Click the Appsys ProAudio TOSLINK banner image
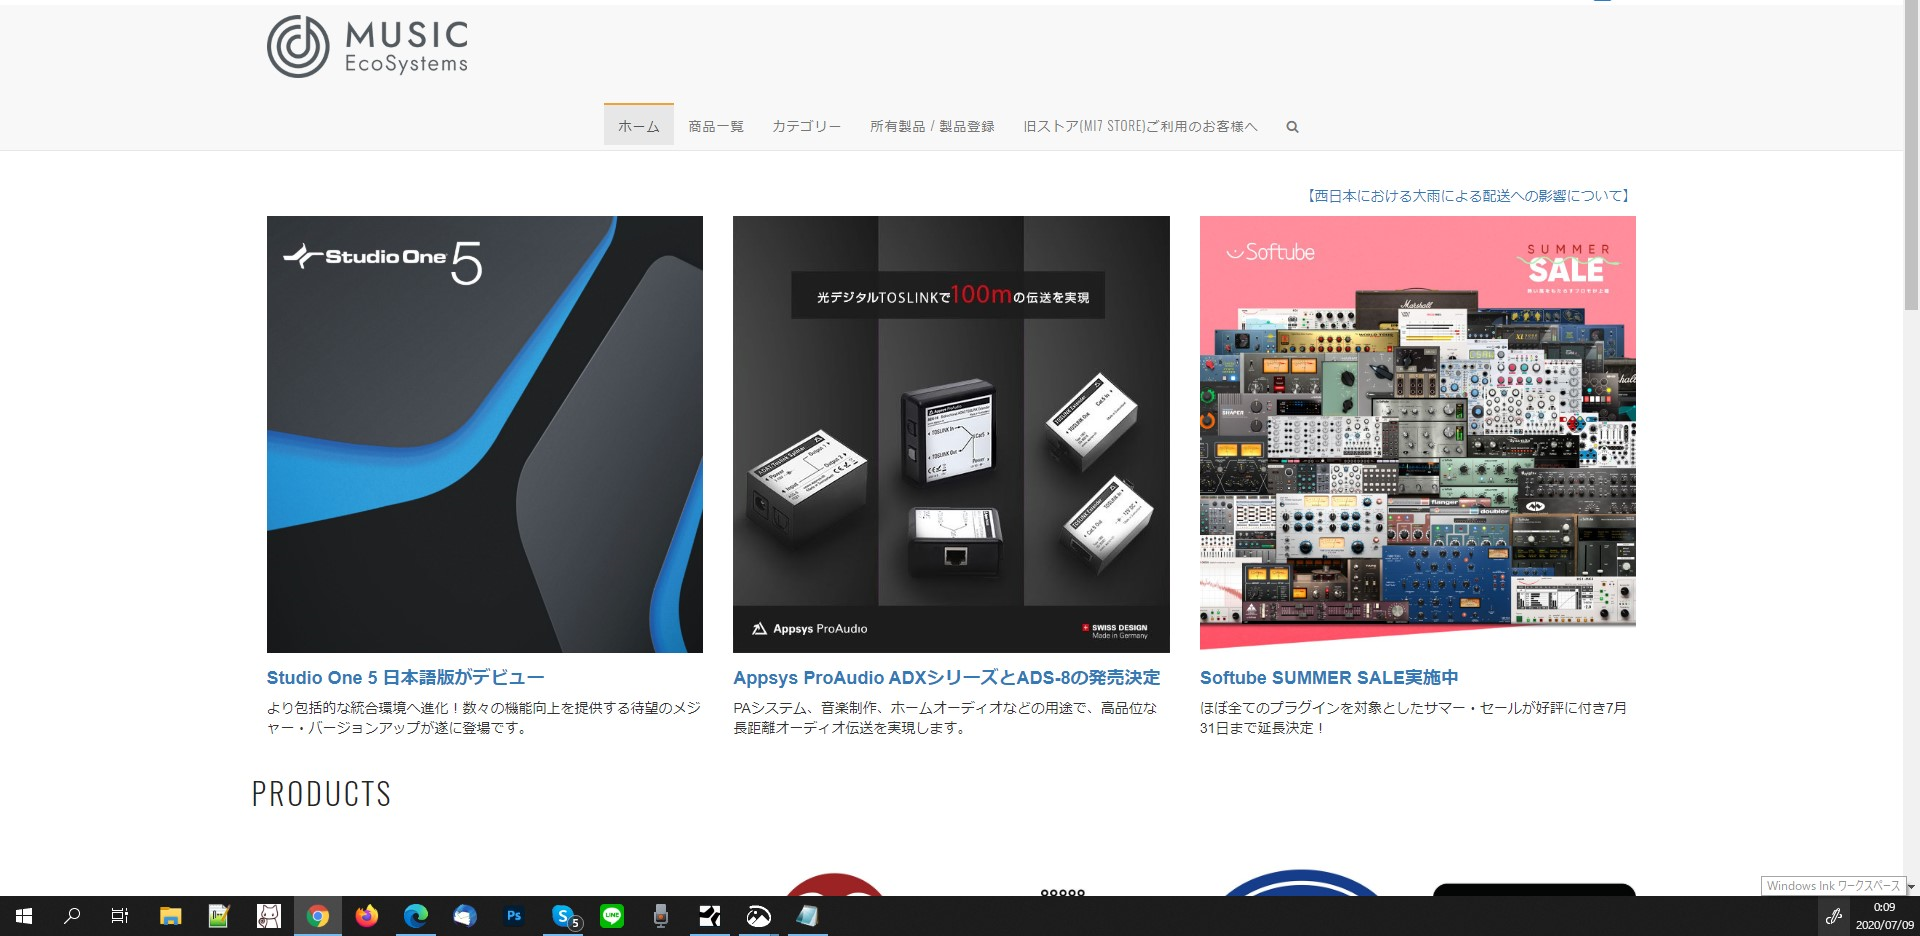 [951, 434]
